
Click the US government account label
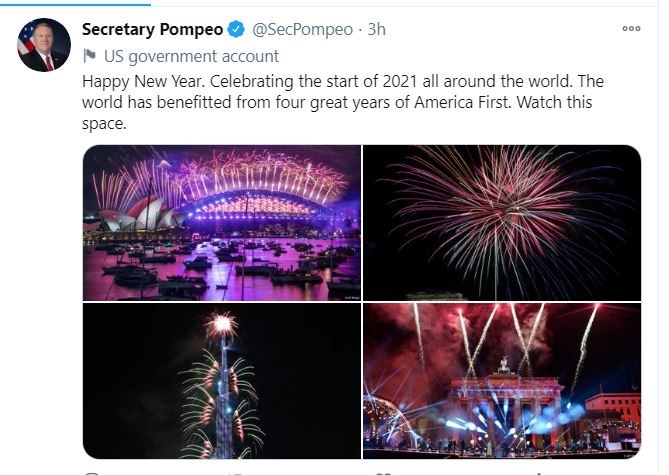pos(192,56)
